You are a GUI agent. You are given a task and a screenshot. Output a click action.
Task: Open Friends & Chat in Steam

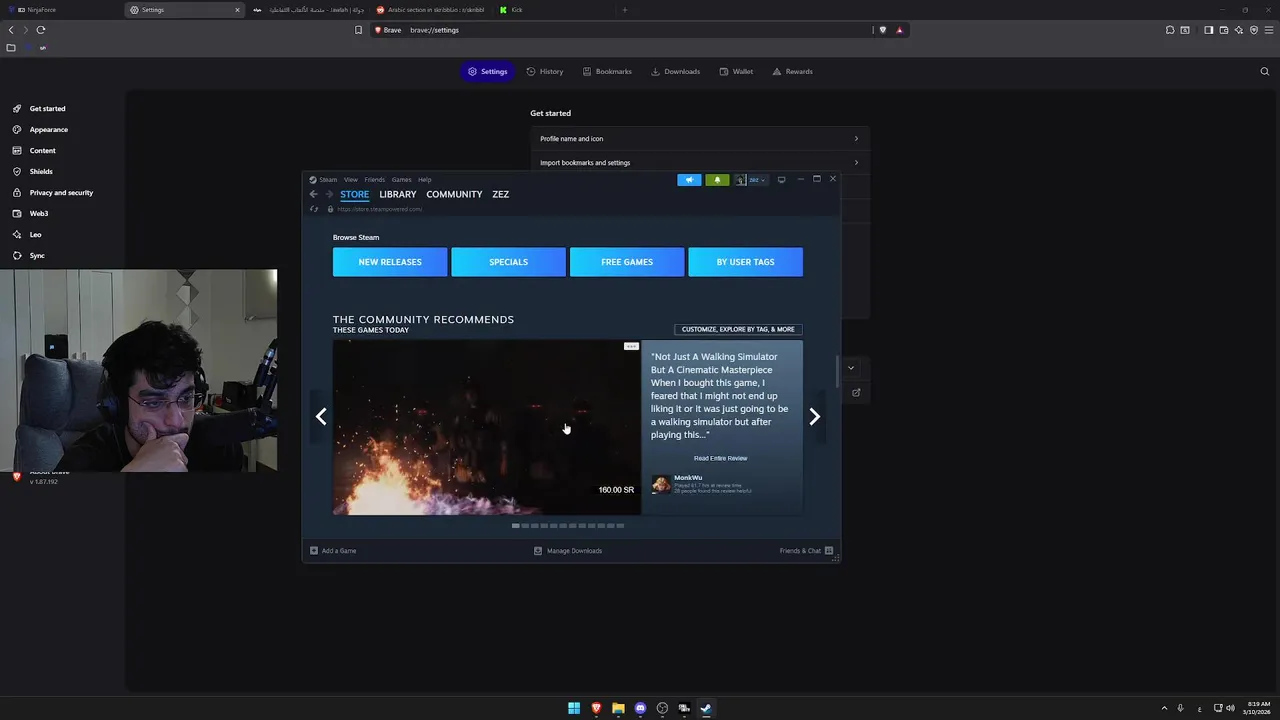click(807, 551)
